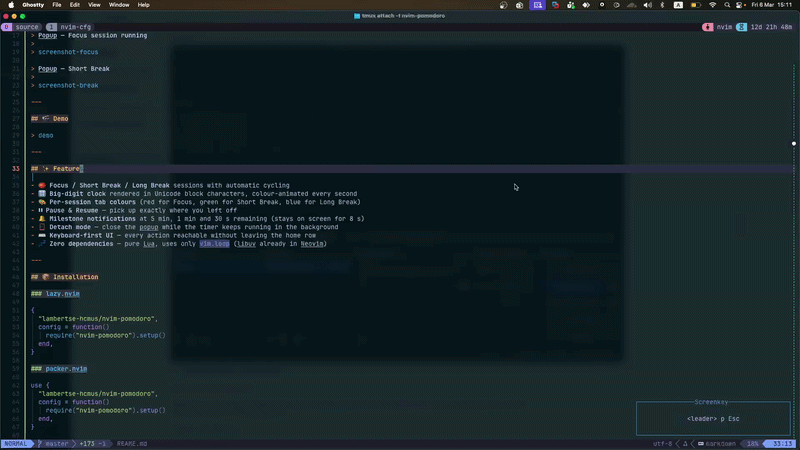Check the battery status icon
800x450 pixels.
695,5
